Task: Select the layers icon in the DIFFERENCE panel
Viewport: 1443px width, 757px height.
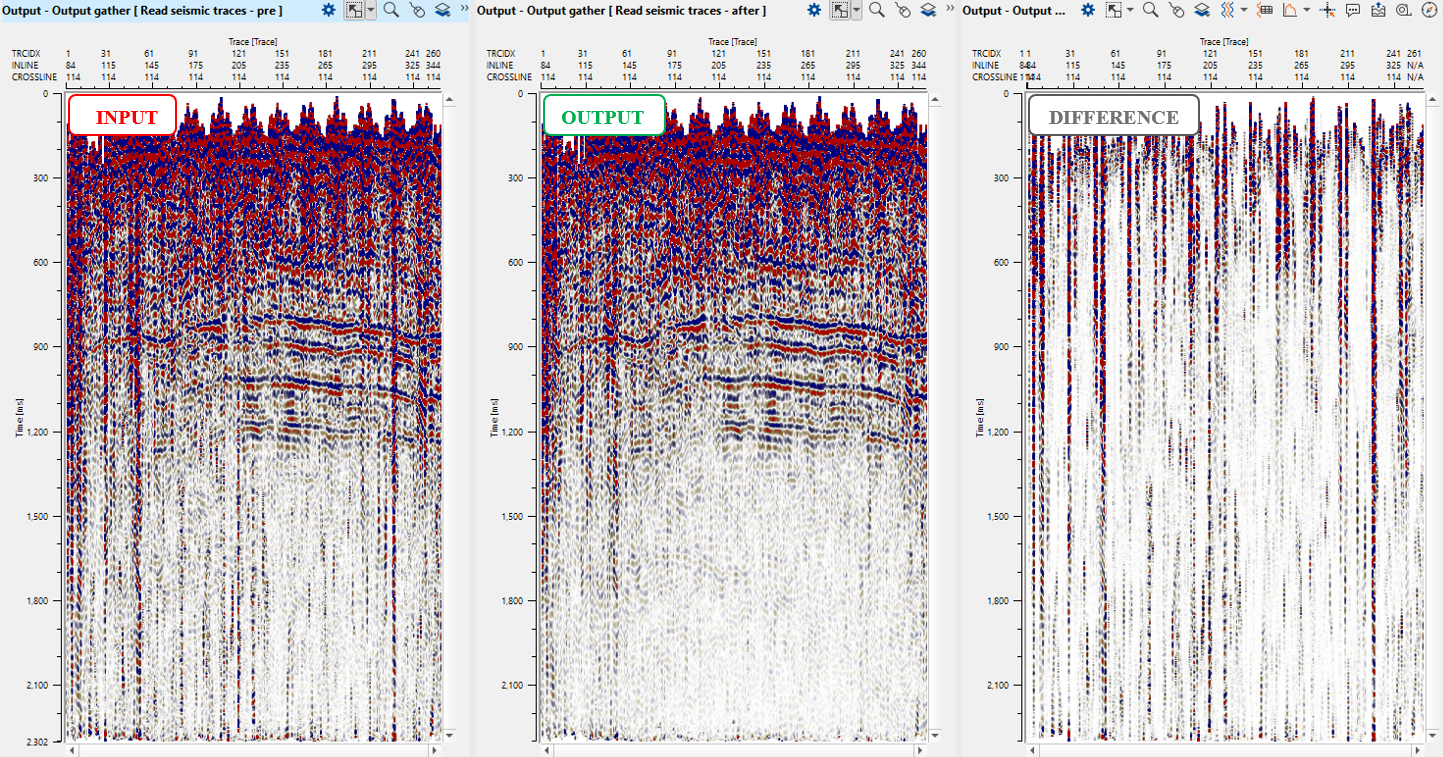Action: pos(1202,10)
